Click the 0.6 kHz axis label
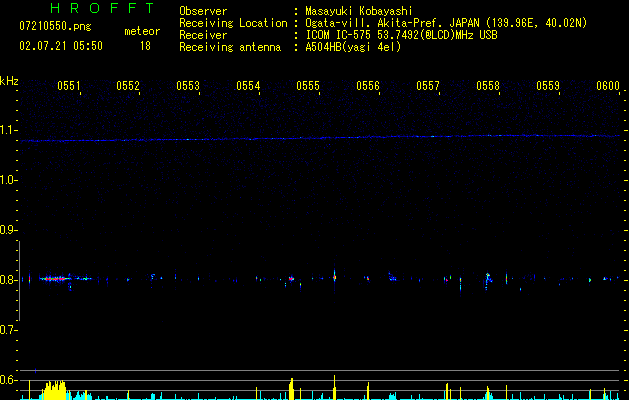The width and height of the screenshot is (629, 400). pos(8,380)
